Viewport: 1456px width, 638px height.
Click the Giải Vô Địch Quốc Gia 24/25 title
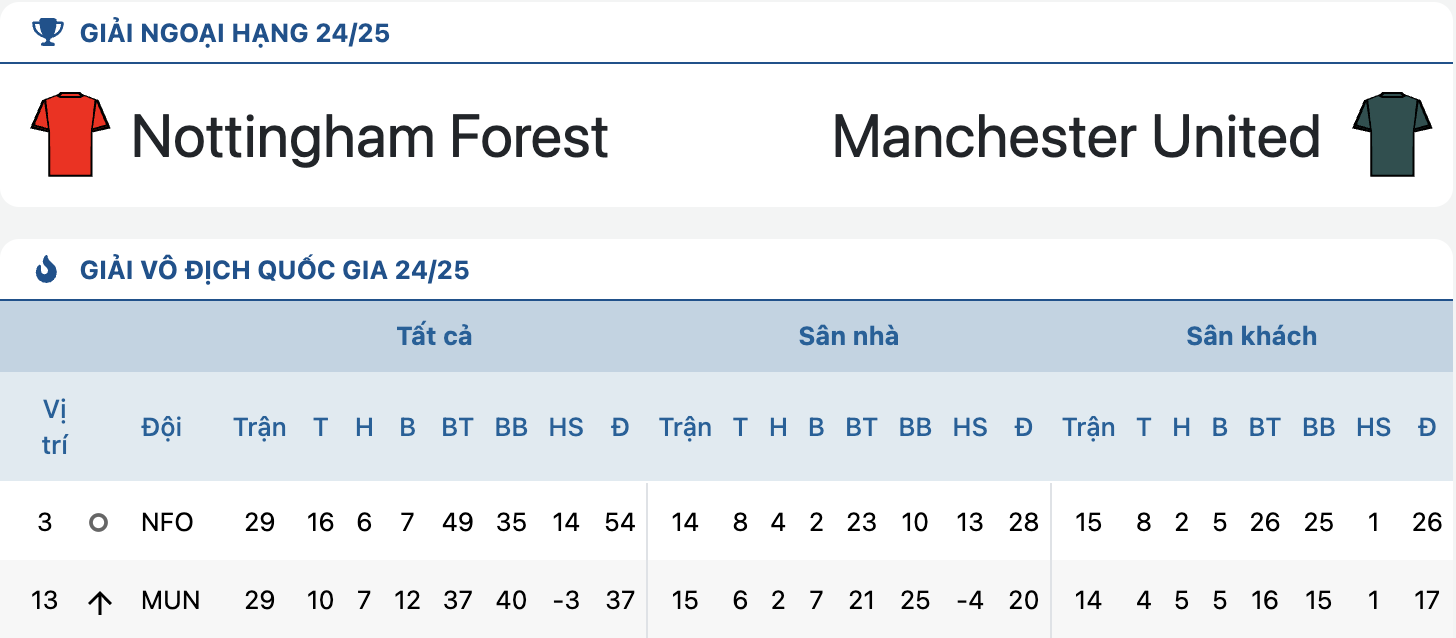pos(275,270)
